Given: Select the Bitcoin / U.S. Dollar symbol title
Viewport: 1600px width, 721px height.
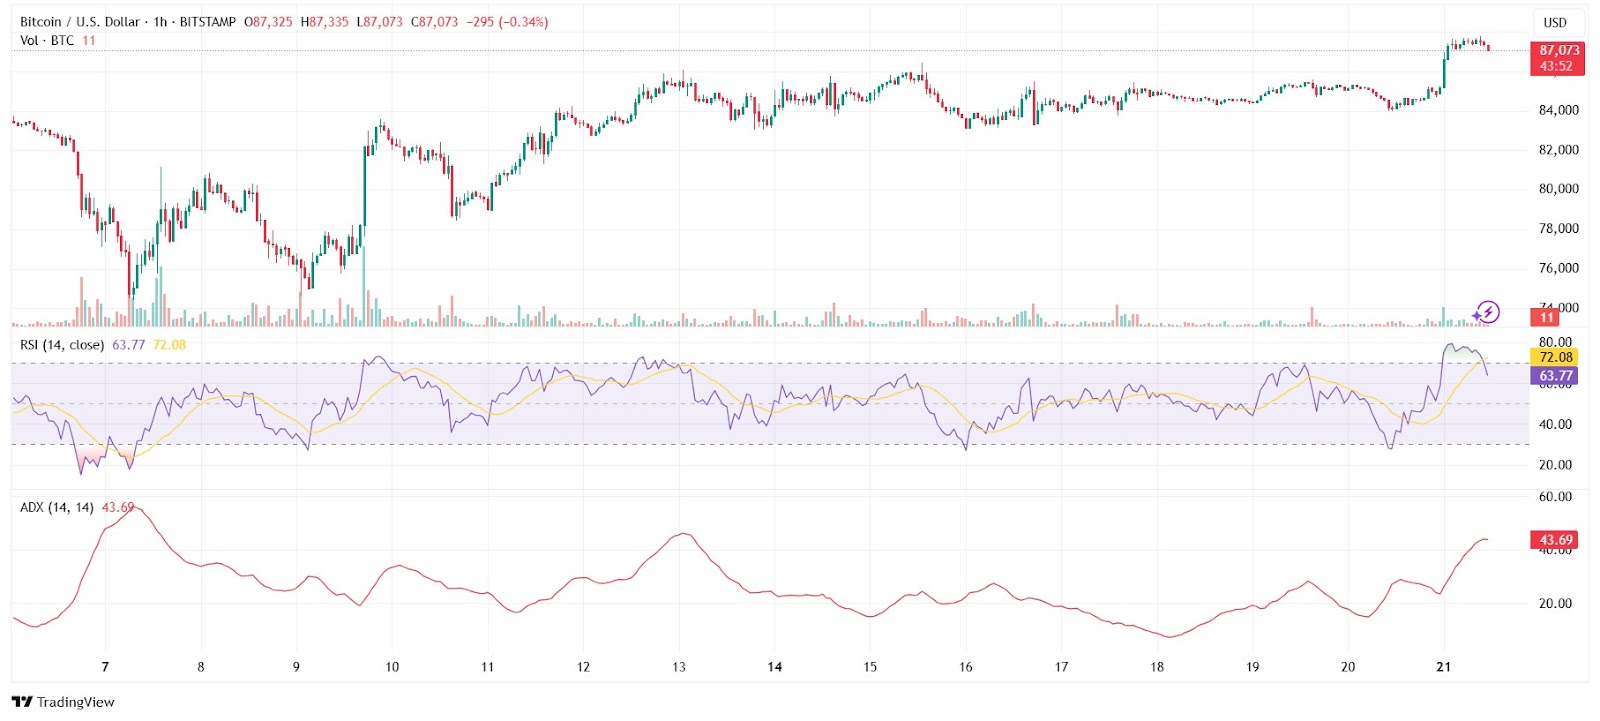Looking at the screenshot, I should point(80,22).
